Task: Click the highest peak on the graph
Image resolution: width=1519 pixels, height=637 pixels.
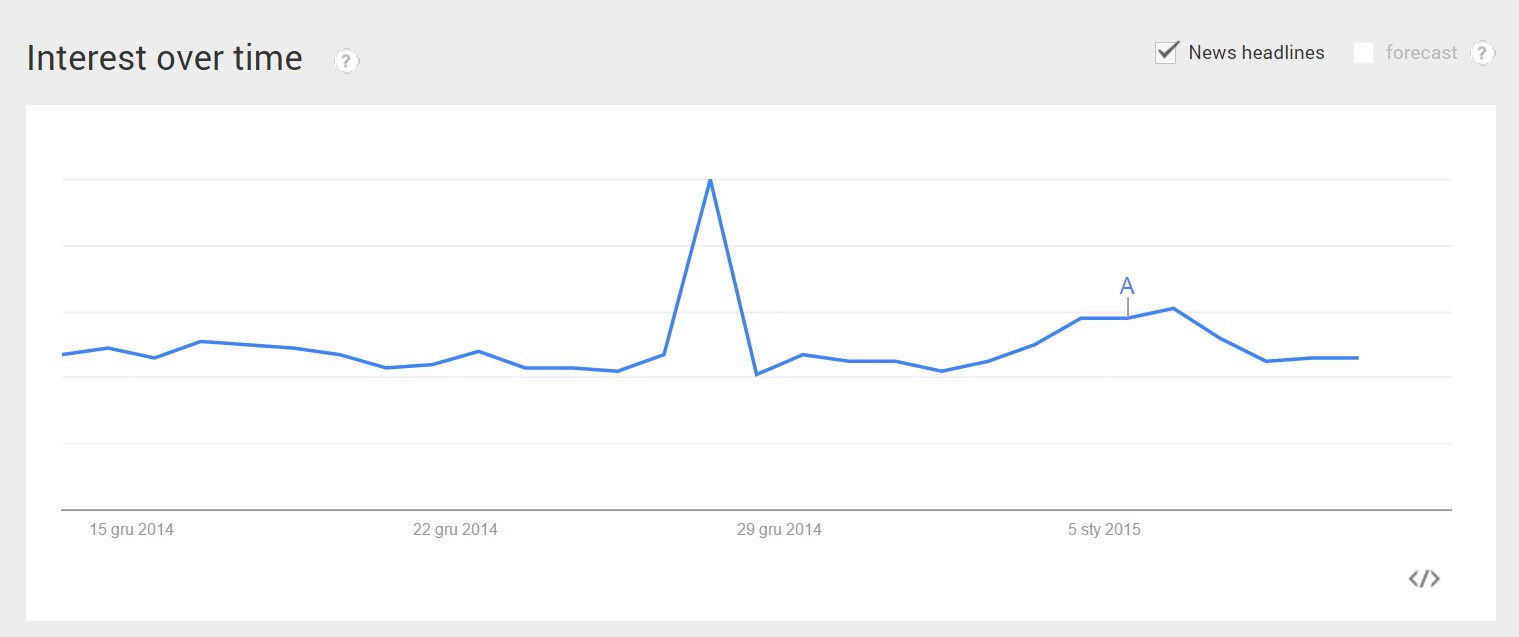Action: coord(710,180)
